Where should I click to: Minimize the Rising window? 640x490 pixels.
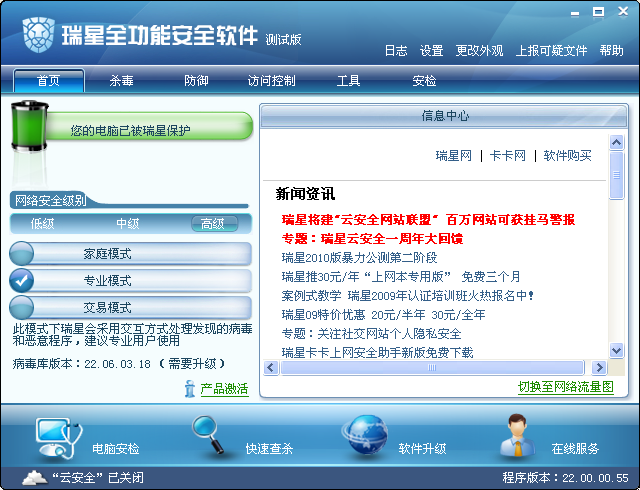point(575,13)
